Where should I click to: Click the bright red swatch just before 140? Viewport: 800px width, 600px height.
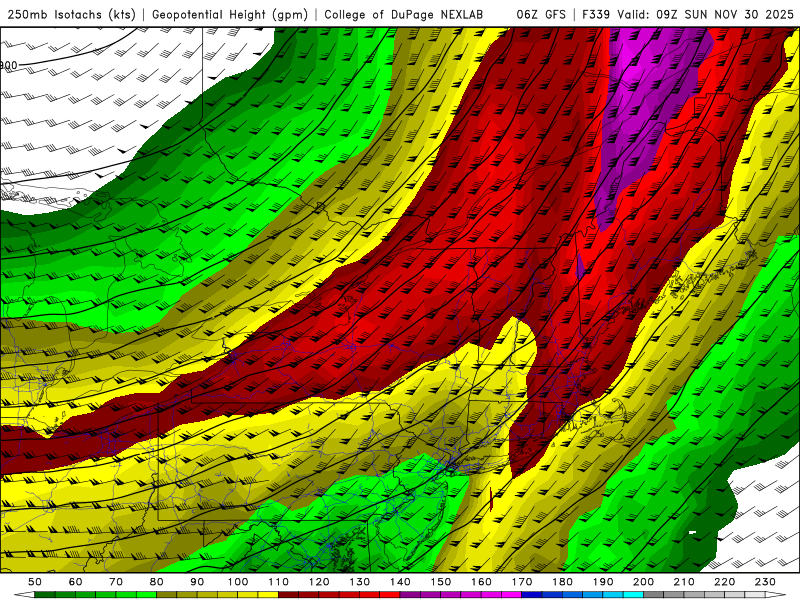coord(390,595)
